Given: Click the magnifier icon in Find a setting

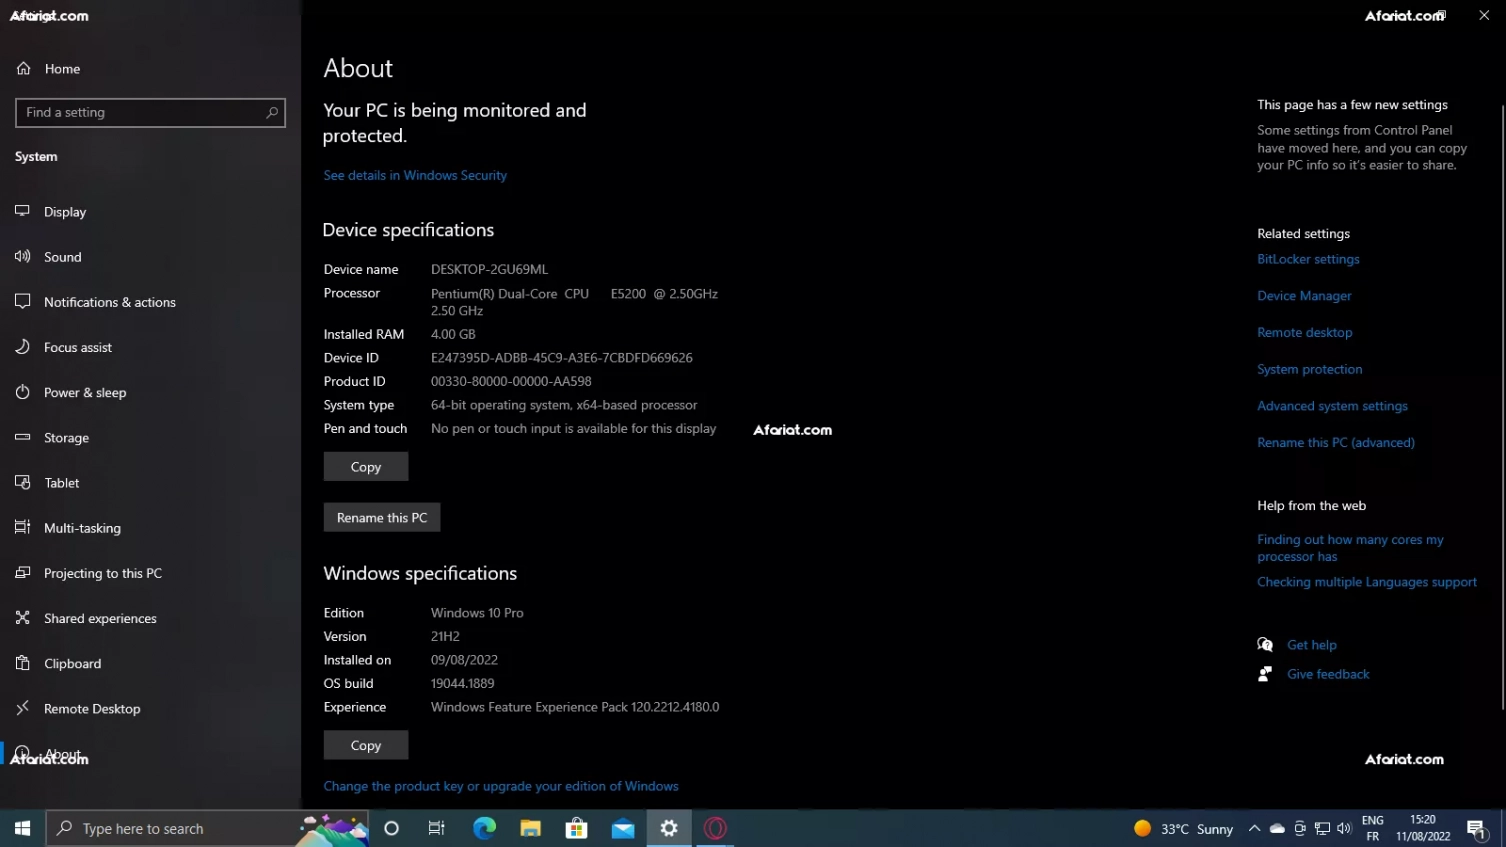Looking at the screenshot, I should pos(271,113).
